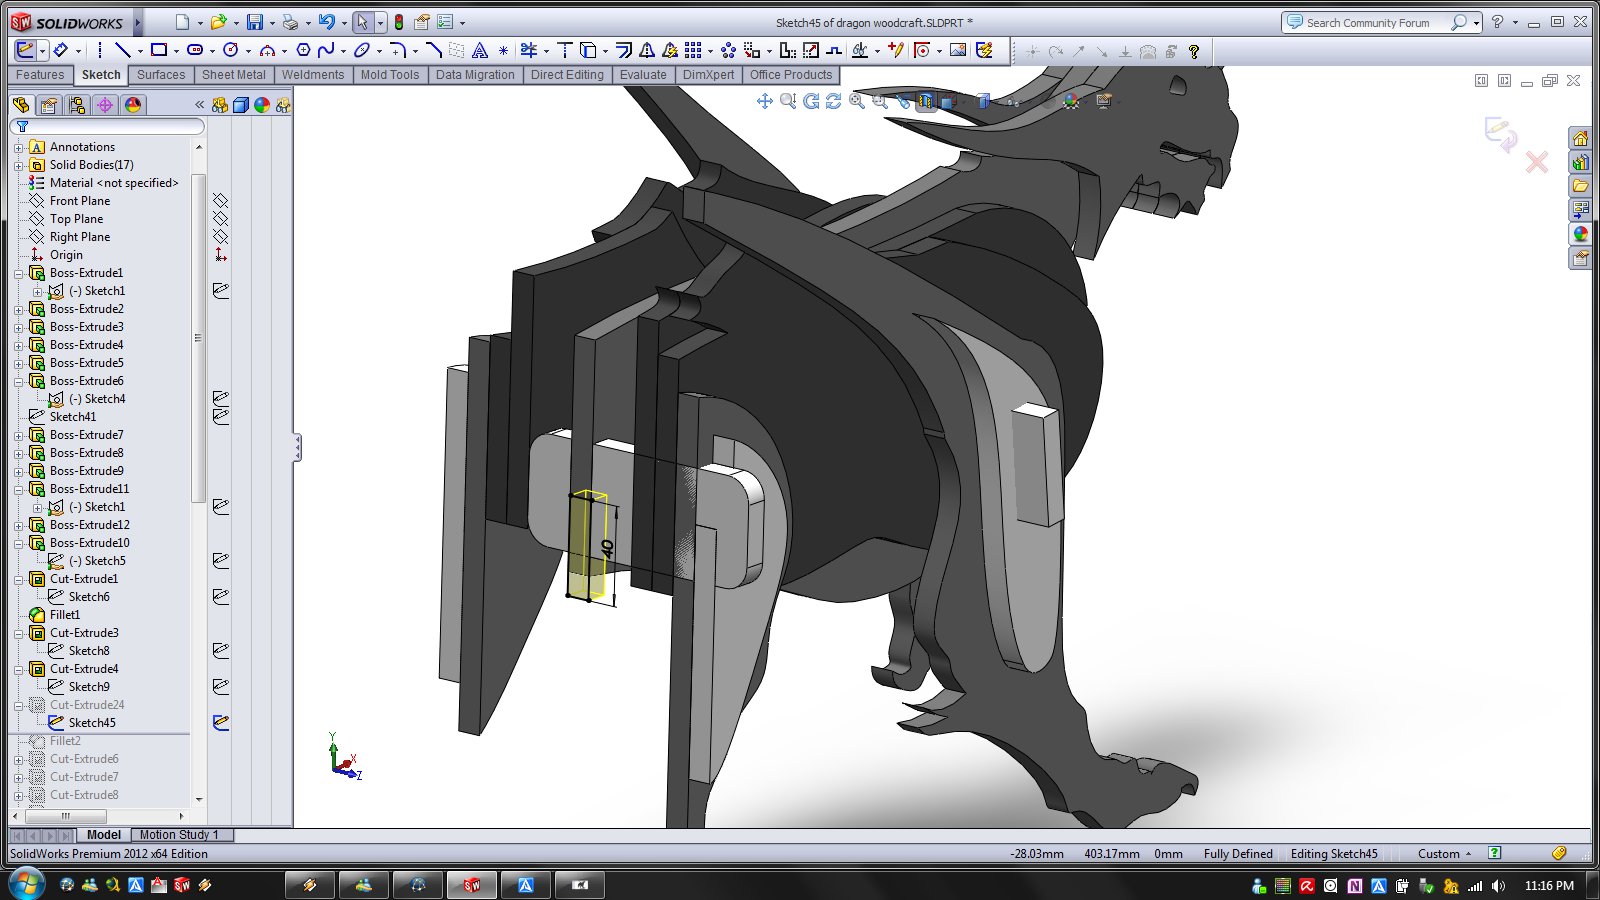Activate the Smart Dimension tool
The height and width of the screenshot is (900, 1600).
tap(61, 50)
